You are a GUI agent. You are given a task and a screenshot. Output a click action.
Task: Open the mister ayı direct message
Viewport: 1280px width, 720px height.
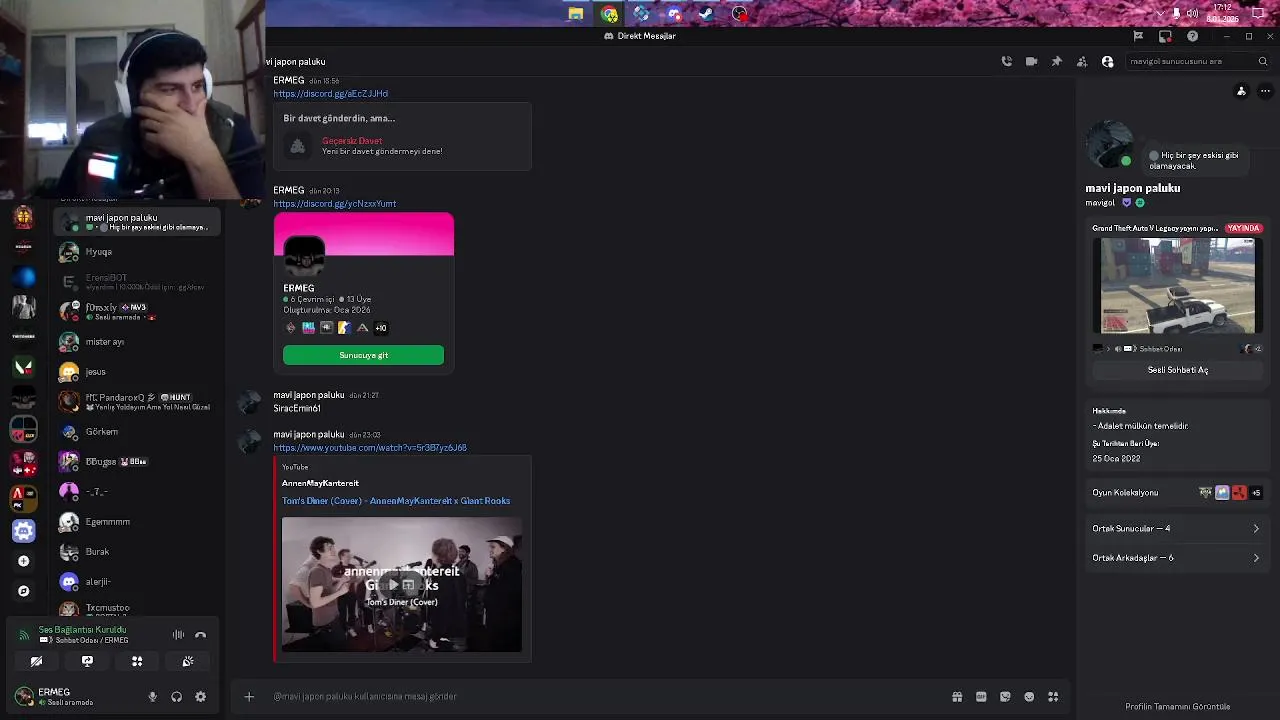point(137,342)
